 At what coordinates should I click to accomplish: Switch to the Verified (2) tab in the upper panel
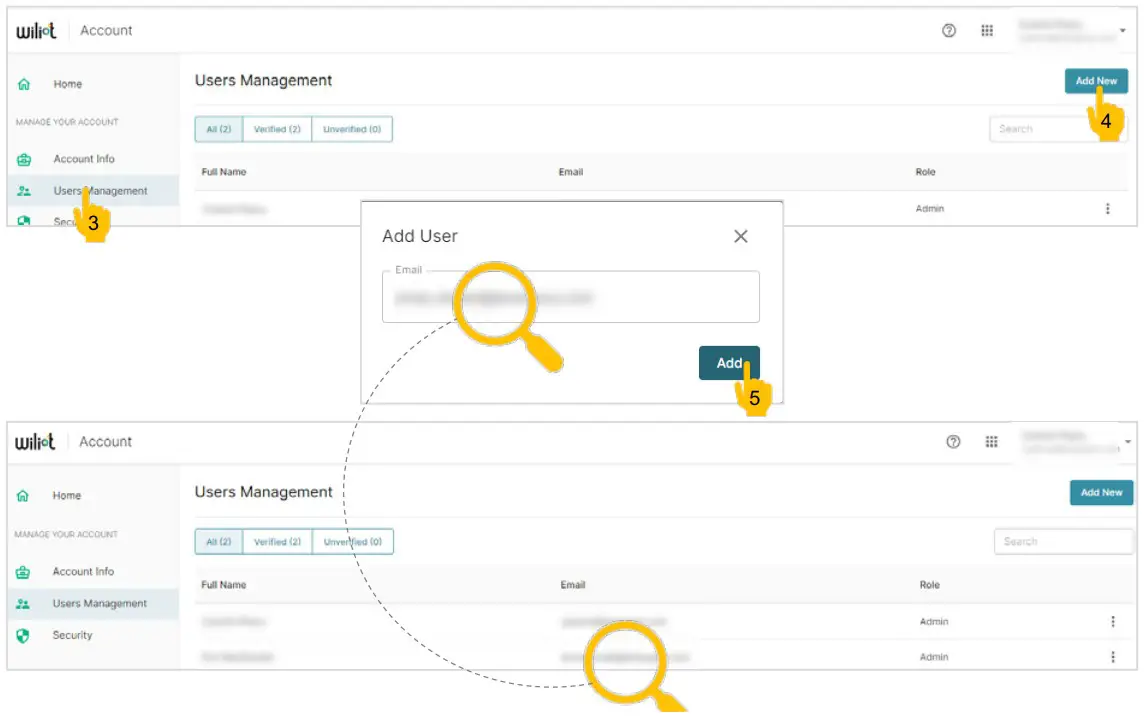(x=277, y=130)
